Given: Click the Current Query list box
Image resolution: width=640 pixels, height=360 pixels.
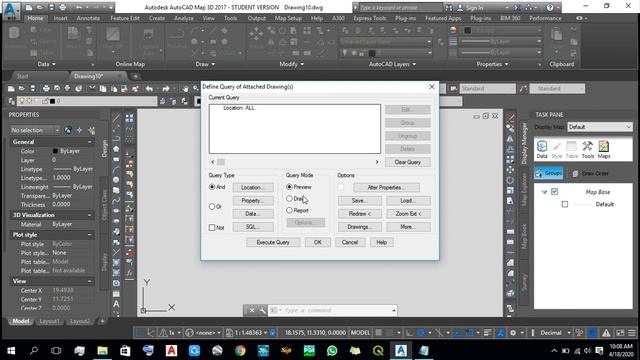Looking at the screenshot, I should 295,129.
